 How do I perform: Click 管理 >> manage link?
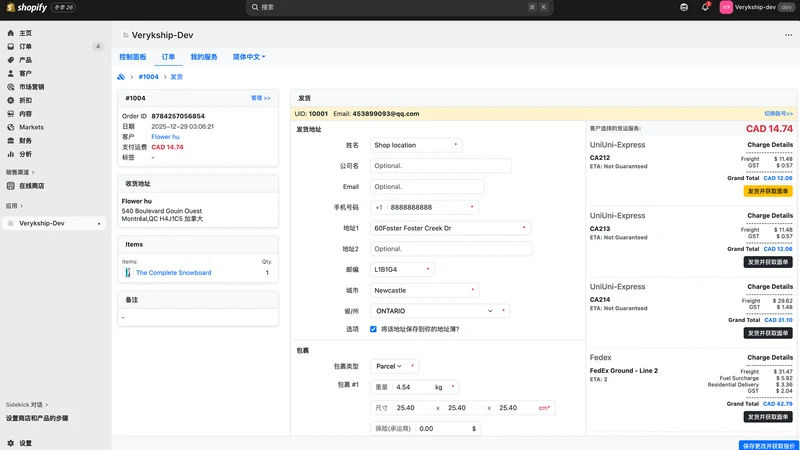coord(260,98)
